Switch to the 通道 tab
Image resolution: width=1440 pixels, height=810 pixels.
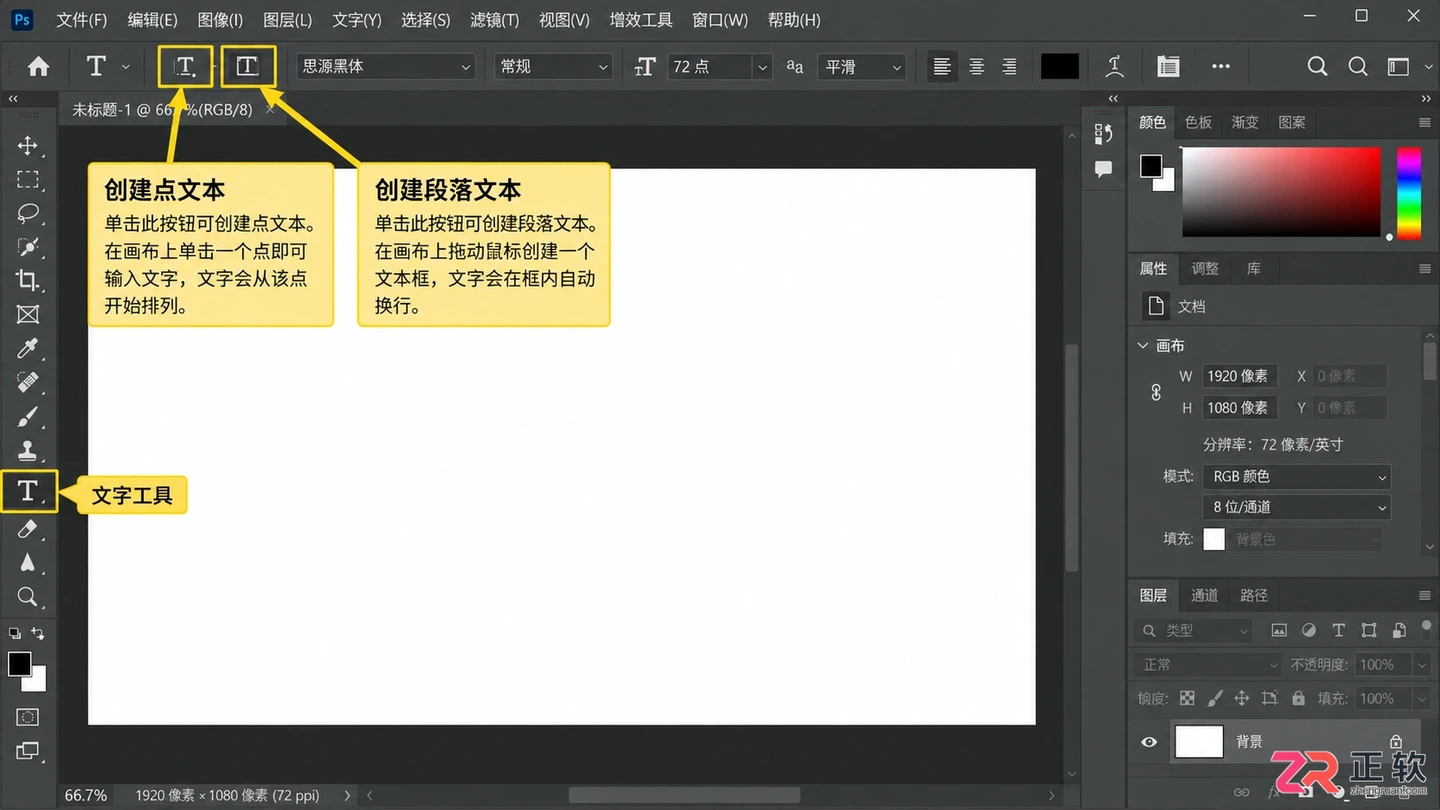pyautogui.click(x=1204, y=595)
